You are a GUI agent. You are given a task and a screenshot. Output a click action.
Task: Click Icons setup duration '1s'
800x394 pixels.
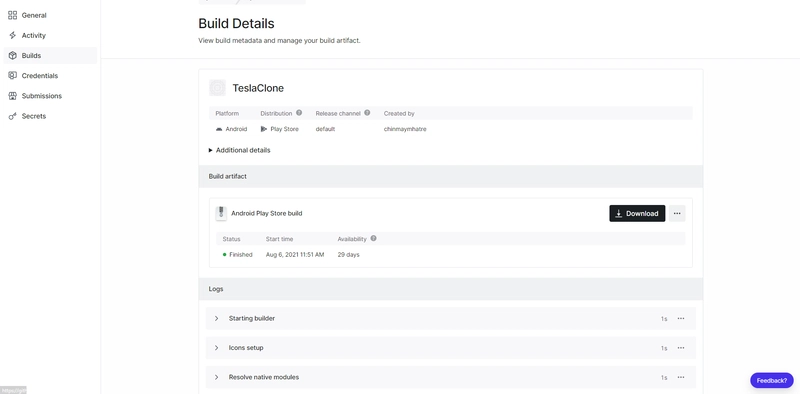point(664,349)
